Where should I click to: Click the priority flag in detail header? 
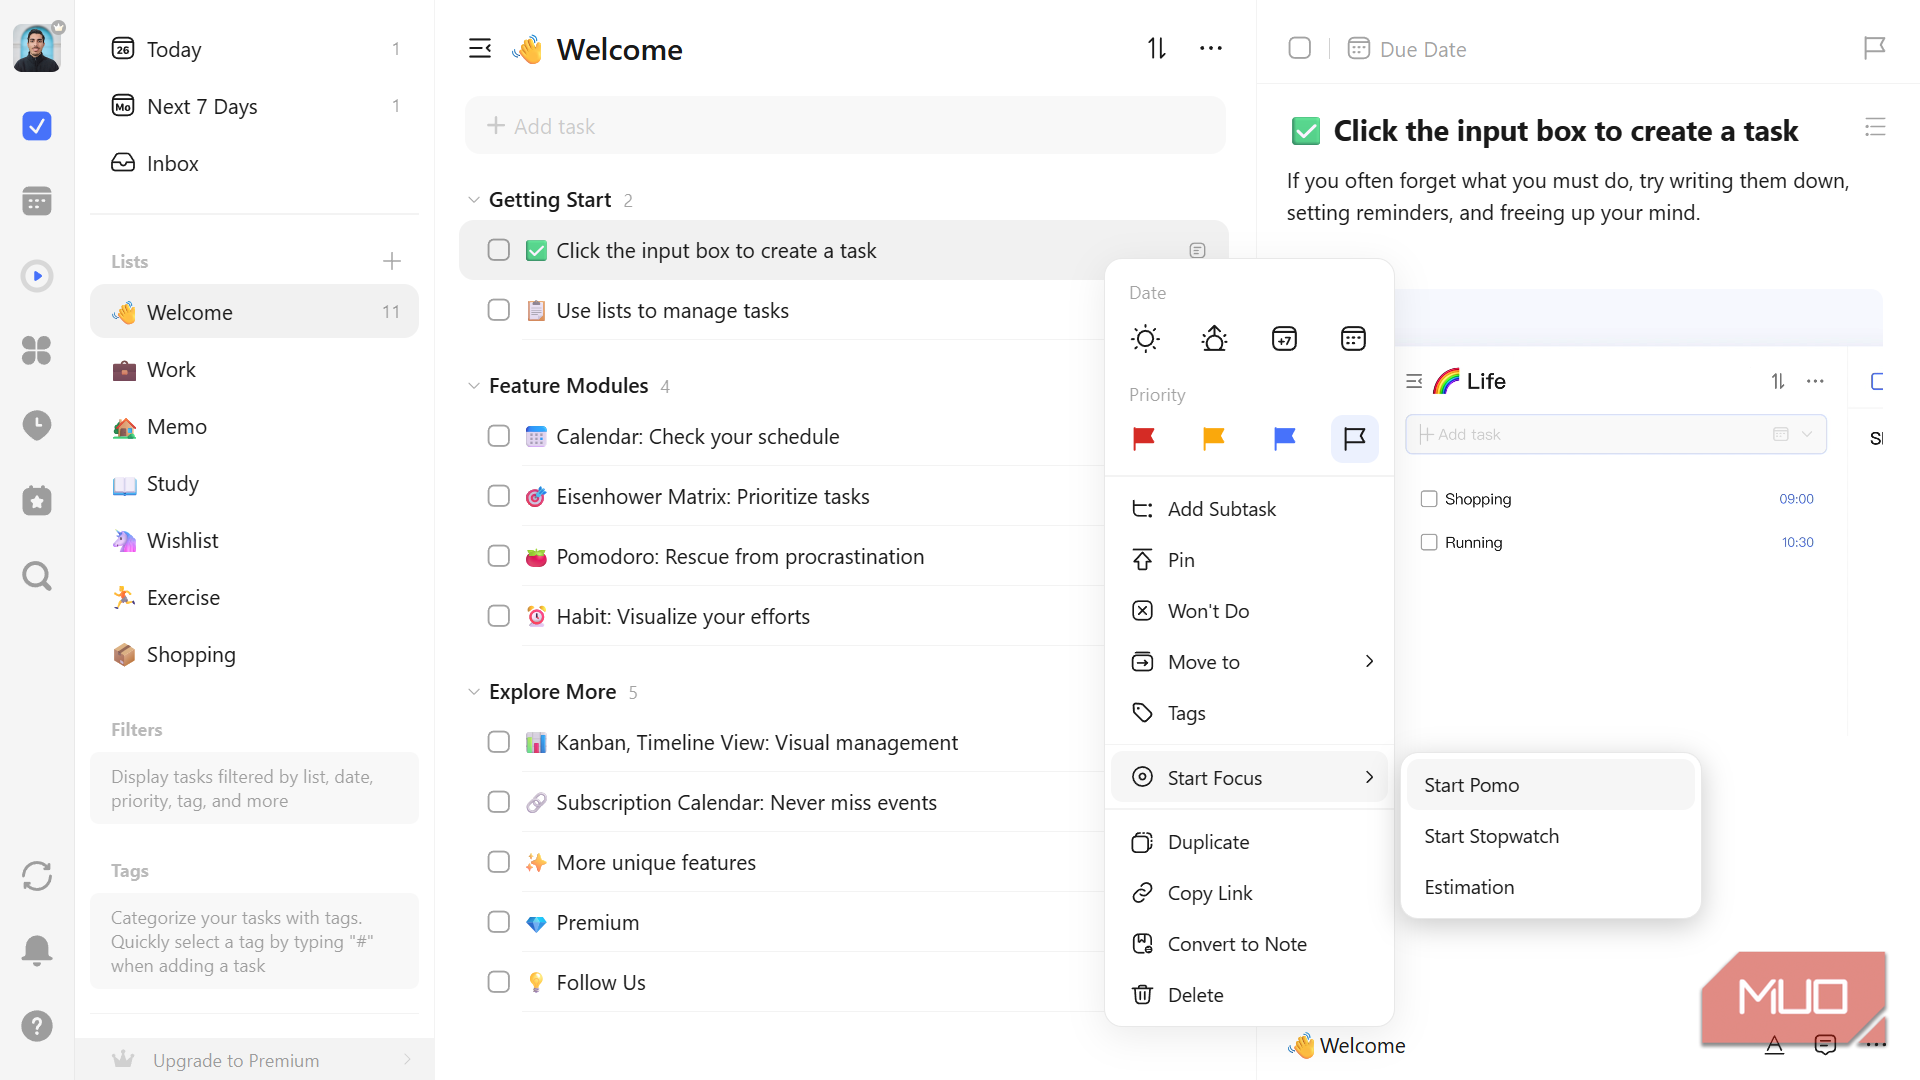click(x=1875, y=48)
